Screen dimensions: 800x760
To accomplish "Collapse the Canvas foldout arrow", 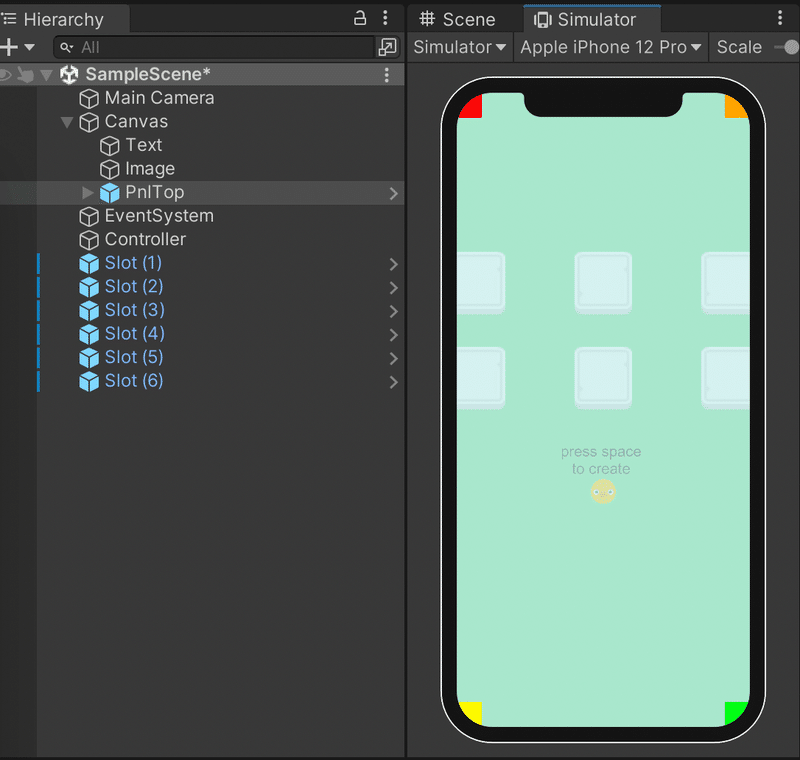I will click(67, 122).
